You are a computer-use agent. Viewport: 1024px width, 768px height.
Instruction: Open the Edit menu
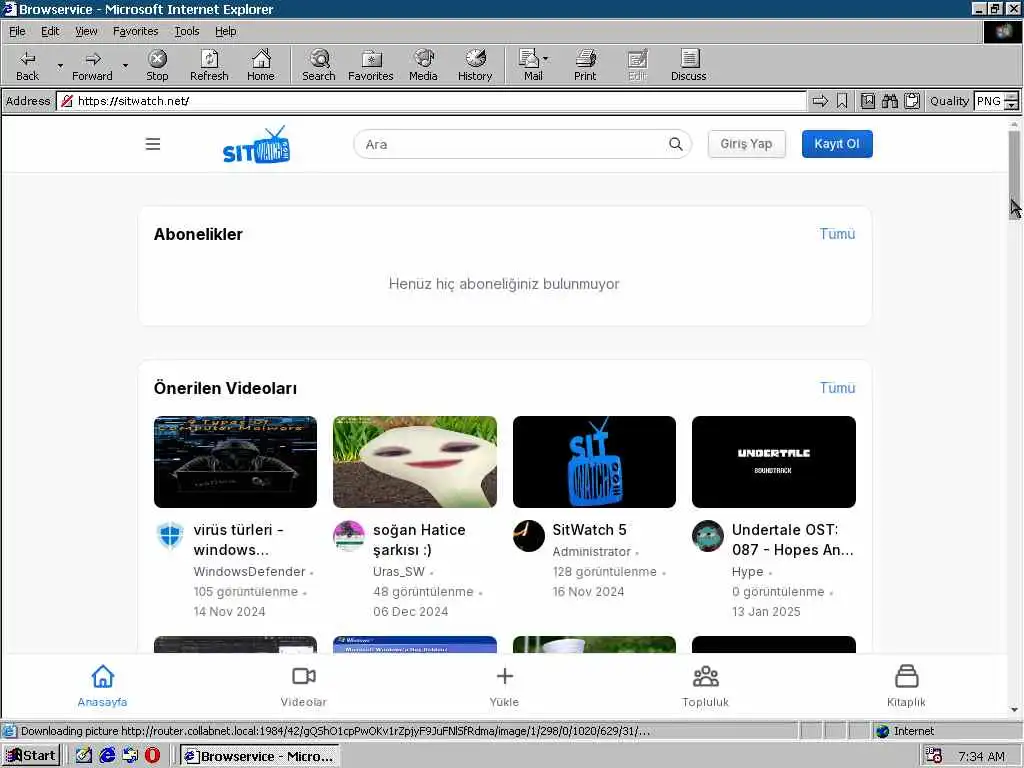click(50, 31)
